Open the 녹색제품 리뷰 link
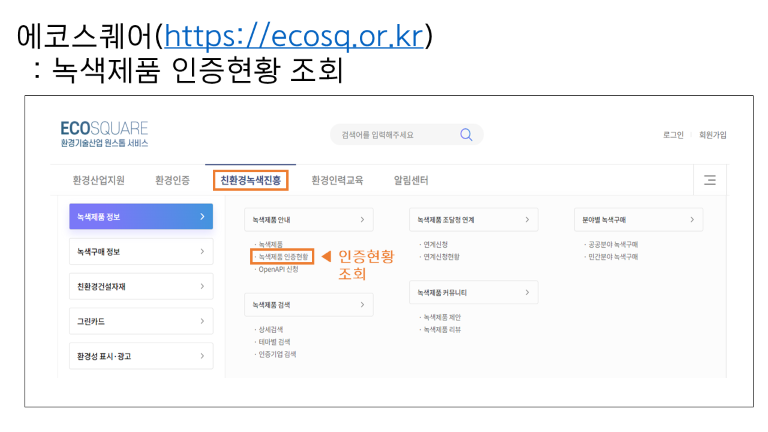The width and height of the screenshot is (768, 432). 442,330
